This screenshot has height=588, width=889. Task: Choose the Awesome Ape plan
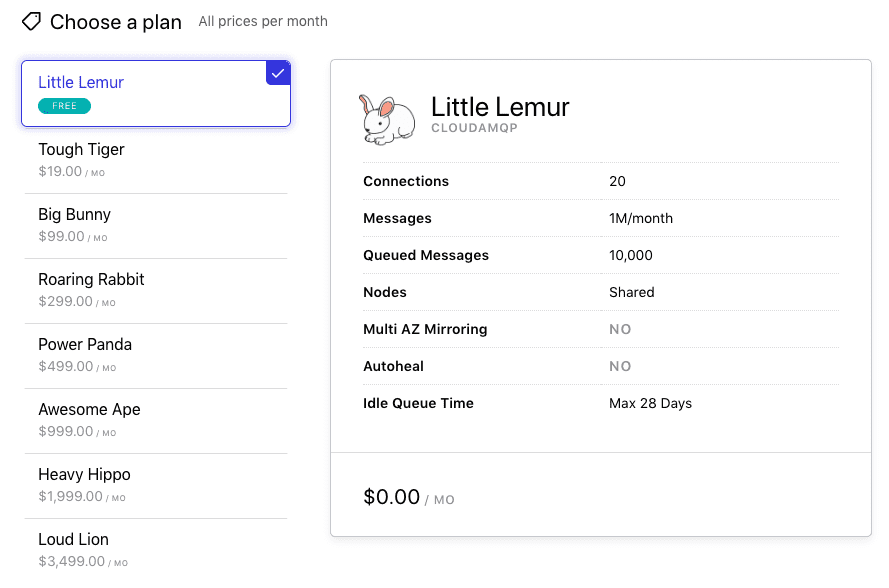pos(155,420)
